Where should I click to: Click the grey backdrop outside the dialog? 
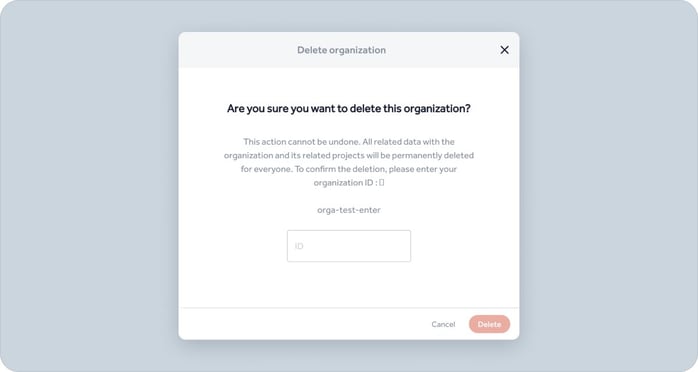pyautogui.click(x=89, y=186)
